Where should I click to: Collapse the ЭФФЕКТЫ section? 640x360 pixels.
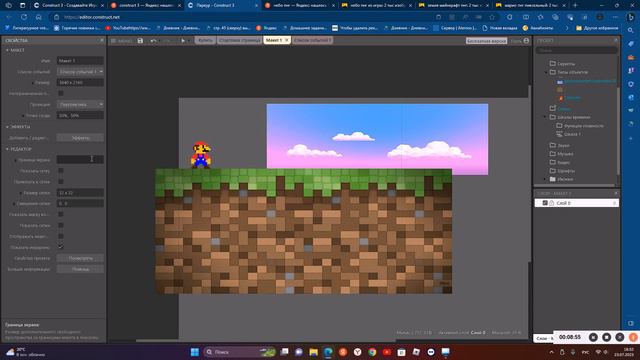click(7, 127)
